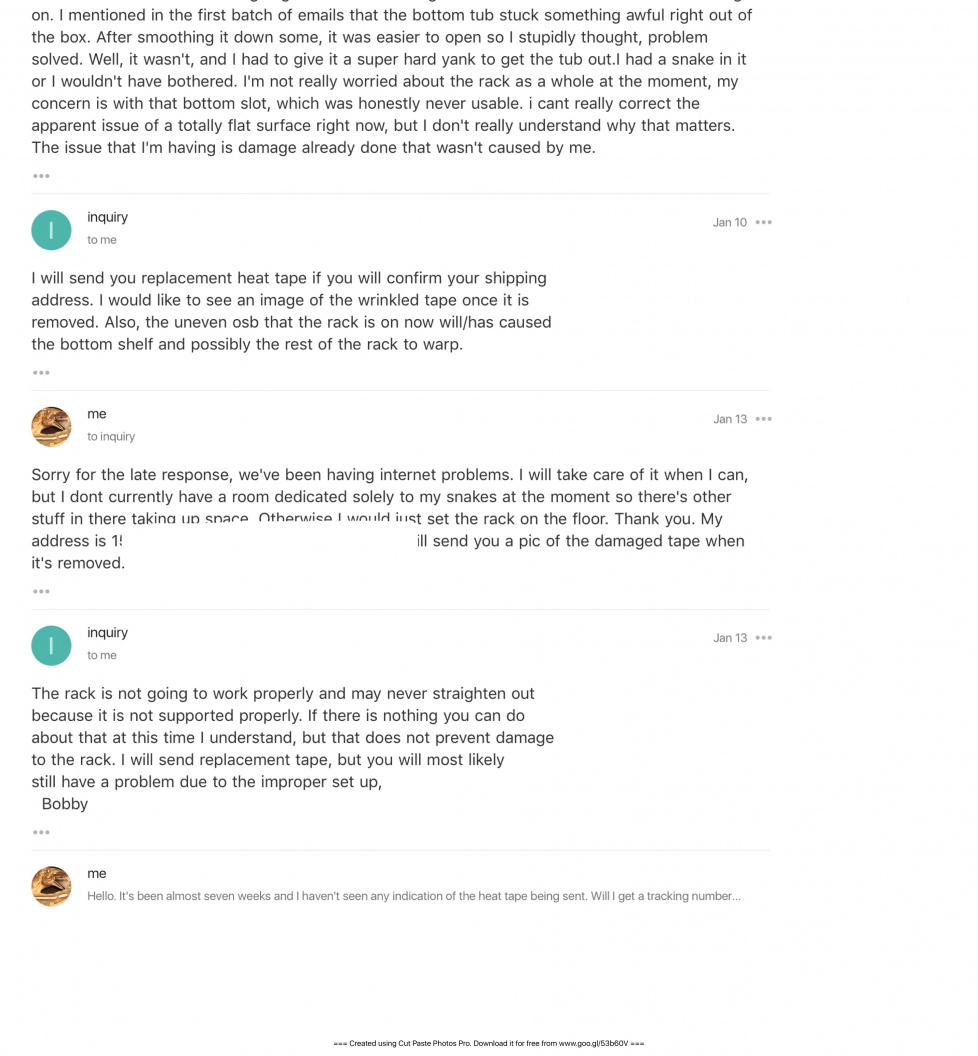The width and height of the screenshot is (978, 1056).
Task: Open more options for the Jan 10 email
Action: click(x=763, y=222)
